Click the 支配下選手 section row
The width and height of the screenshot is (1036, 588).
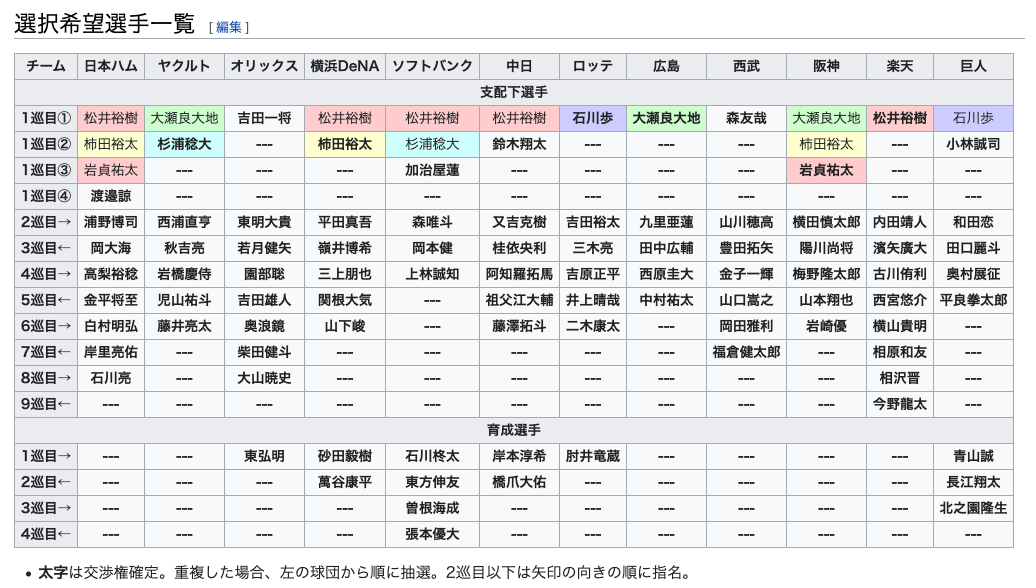click(514, 92)
